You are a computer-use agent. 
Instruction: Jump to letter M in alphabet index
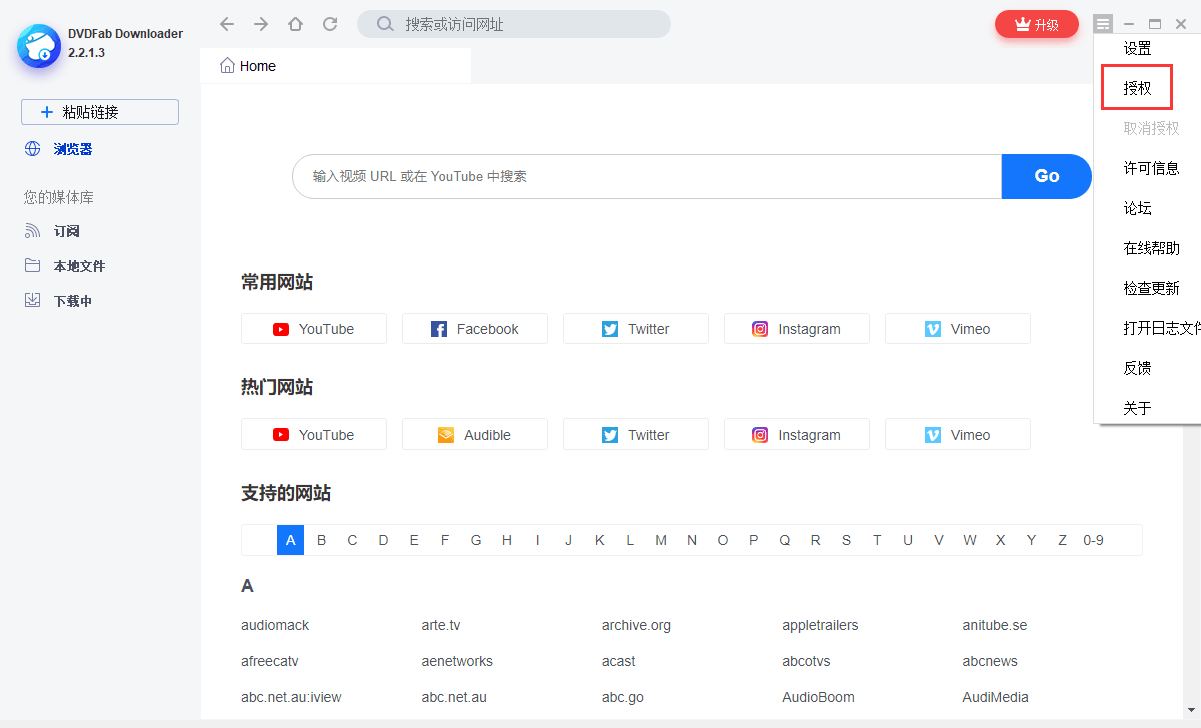pyautogui.click(x=661, y=540)
